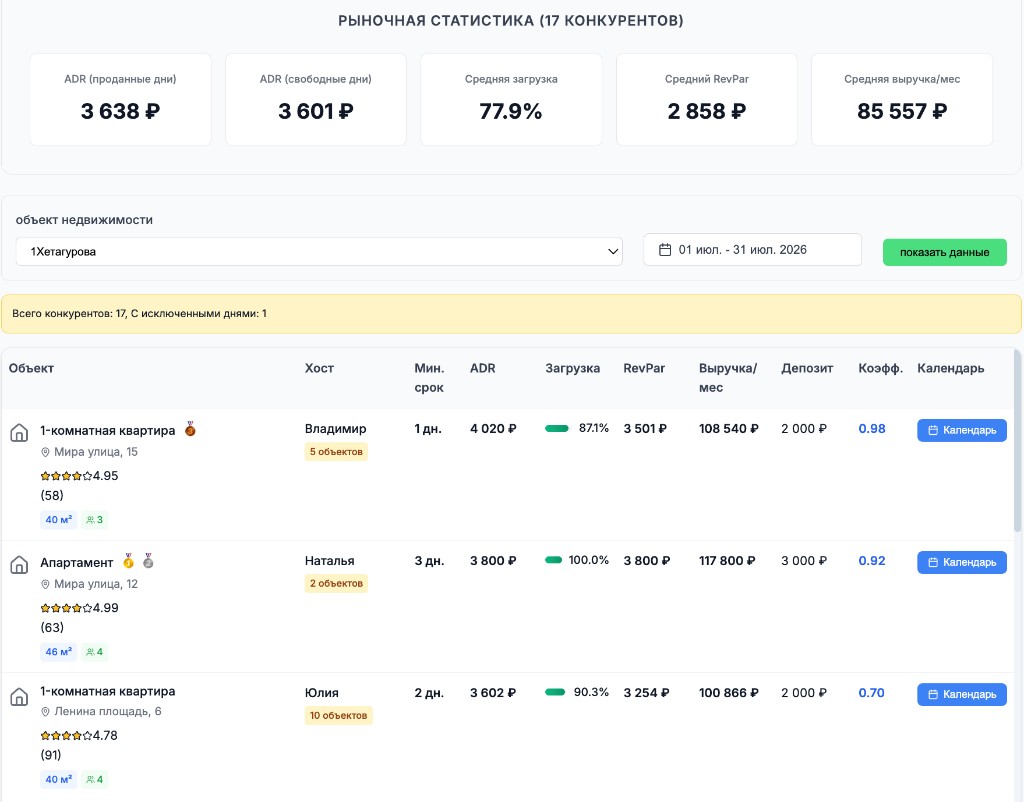Screen dimensions: 1024x802
Task: Click occupancy bar showing 90.3%
Action: coord(555,692)
